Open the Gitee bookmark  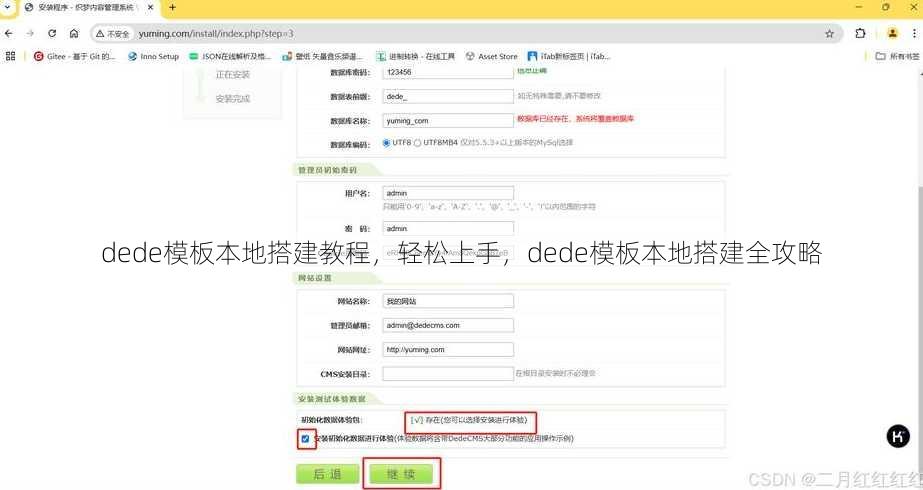[74, 57]
